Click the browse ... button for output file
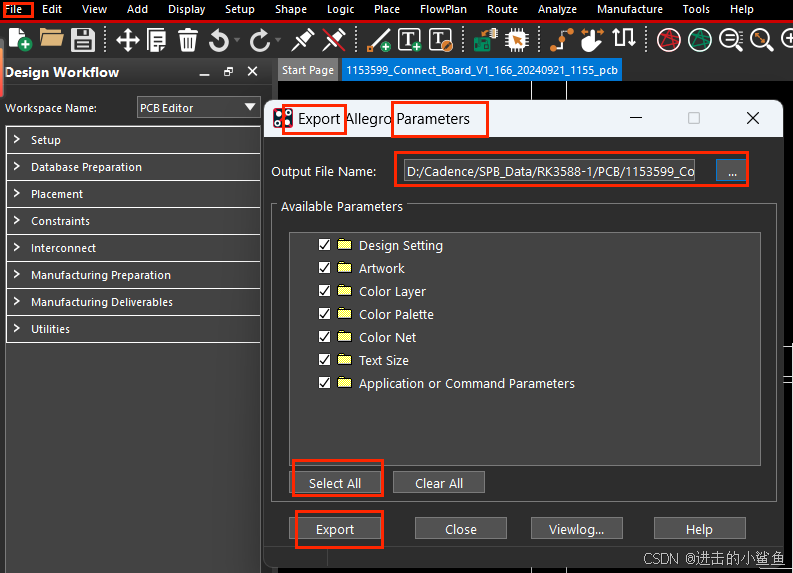Viewport: 793px width, 573px height. [x=732, y=171]
